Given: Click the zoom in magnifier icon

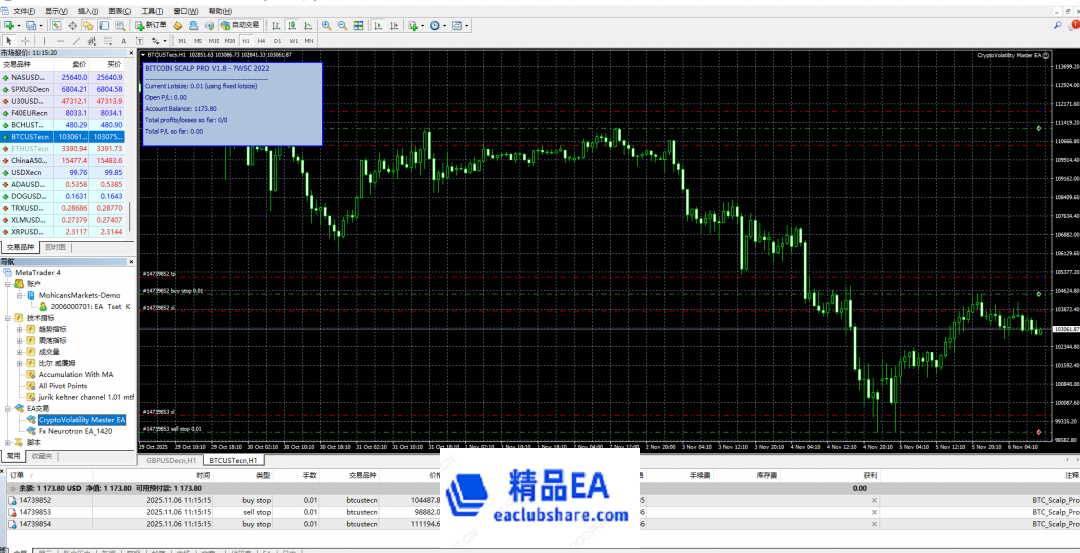Looking at the screenshot, I should tap(326, 24).
